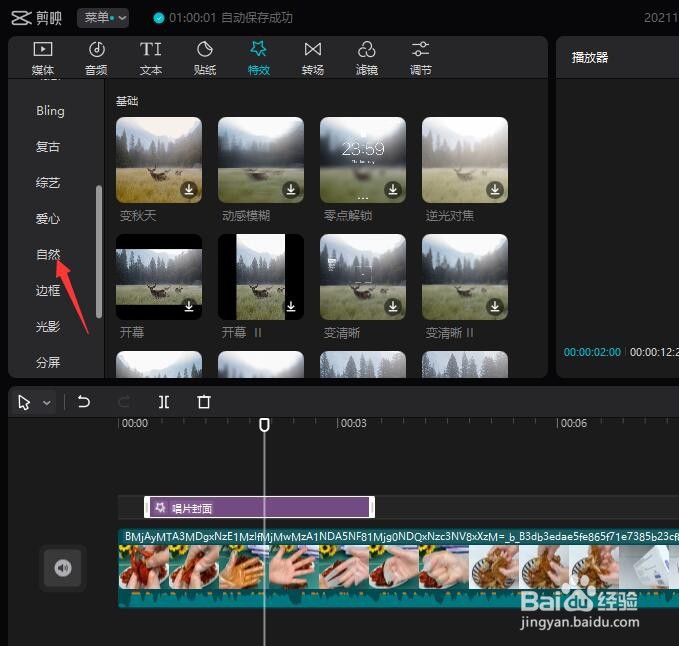
Task: Click the effect category list scrollbar
Action: point(99,252)
